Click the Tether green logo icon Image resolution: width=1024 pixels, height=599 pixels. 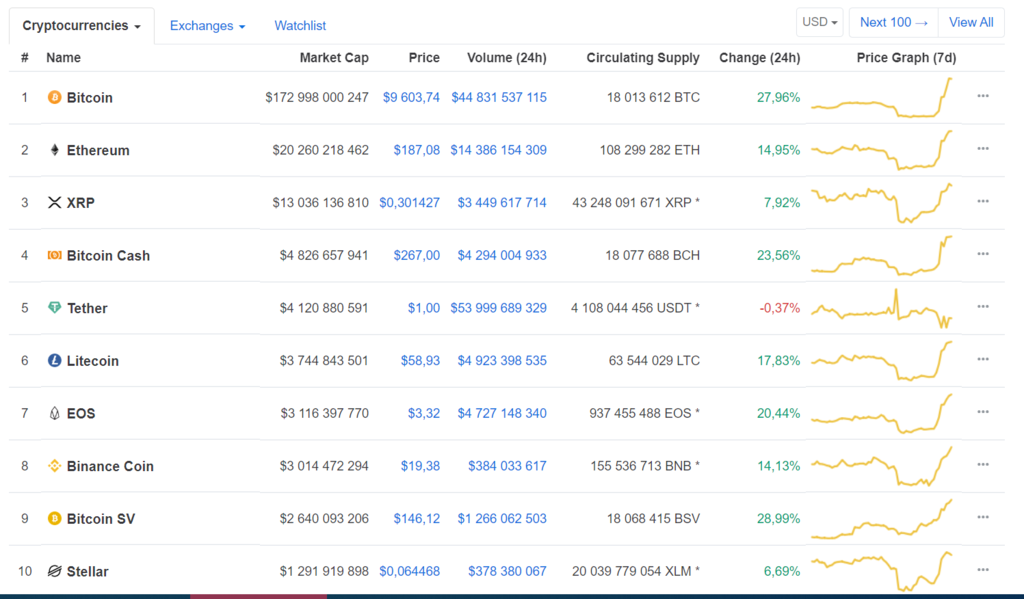(54, 308)
